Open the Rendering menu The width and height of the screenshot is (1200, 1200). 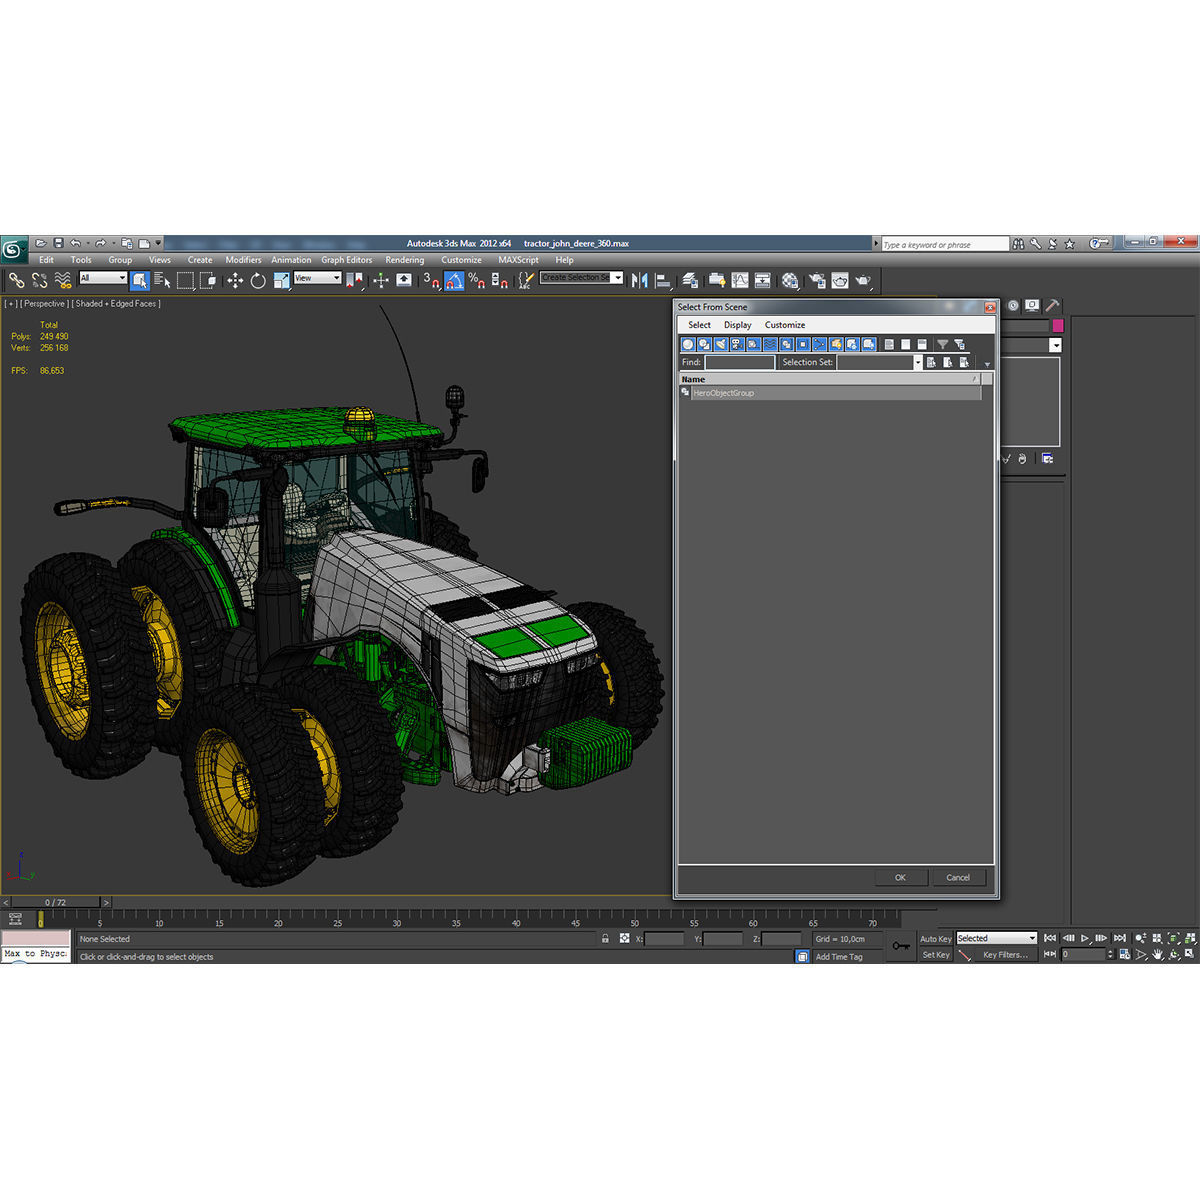click(405, 260)
